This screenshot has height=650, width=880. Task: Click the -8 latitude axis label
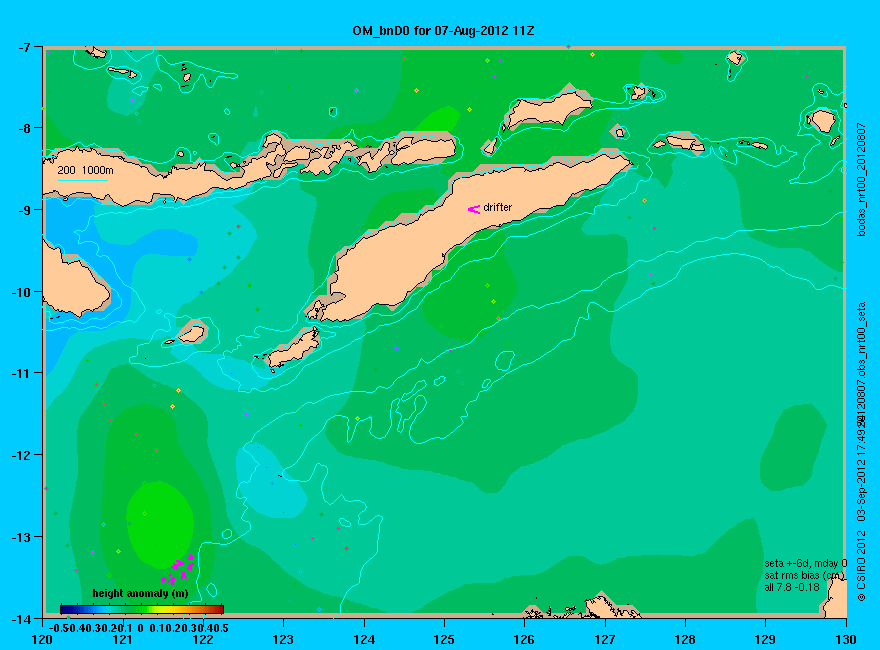pos(23,128)
